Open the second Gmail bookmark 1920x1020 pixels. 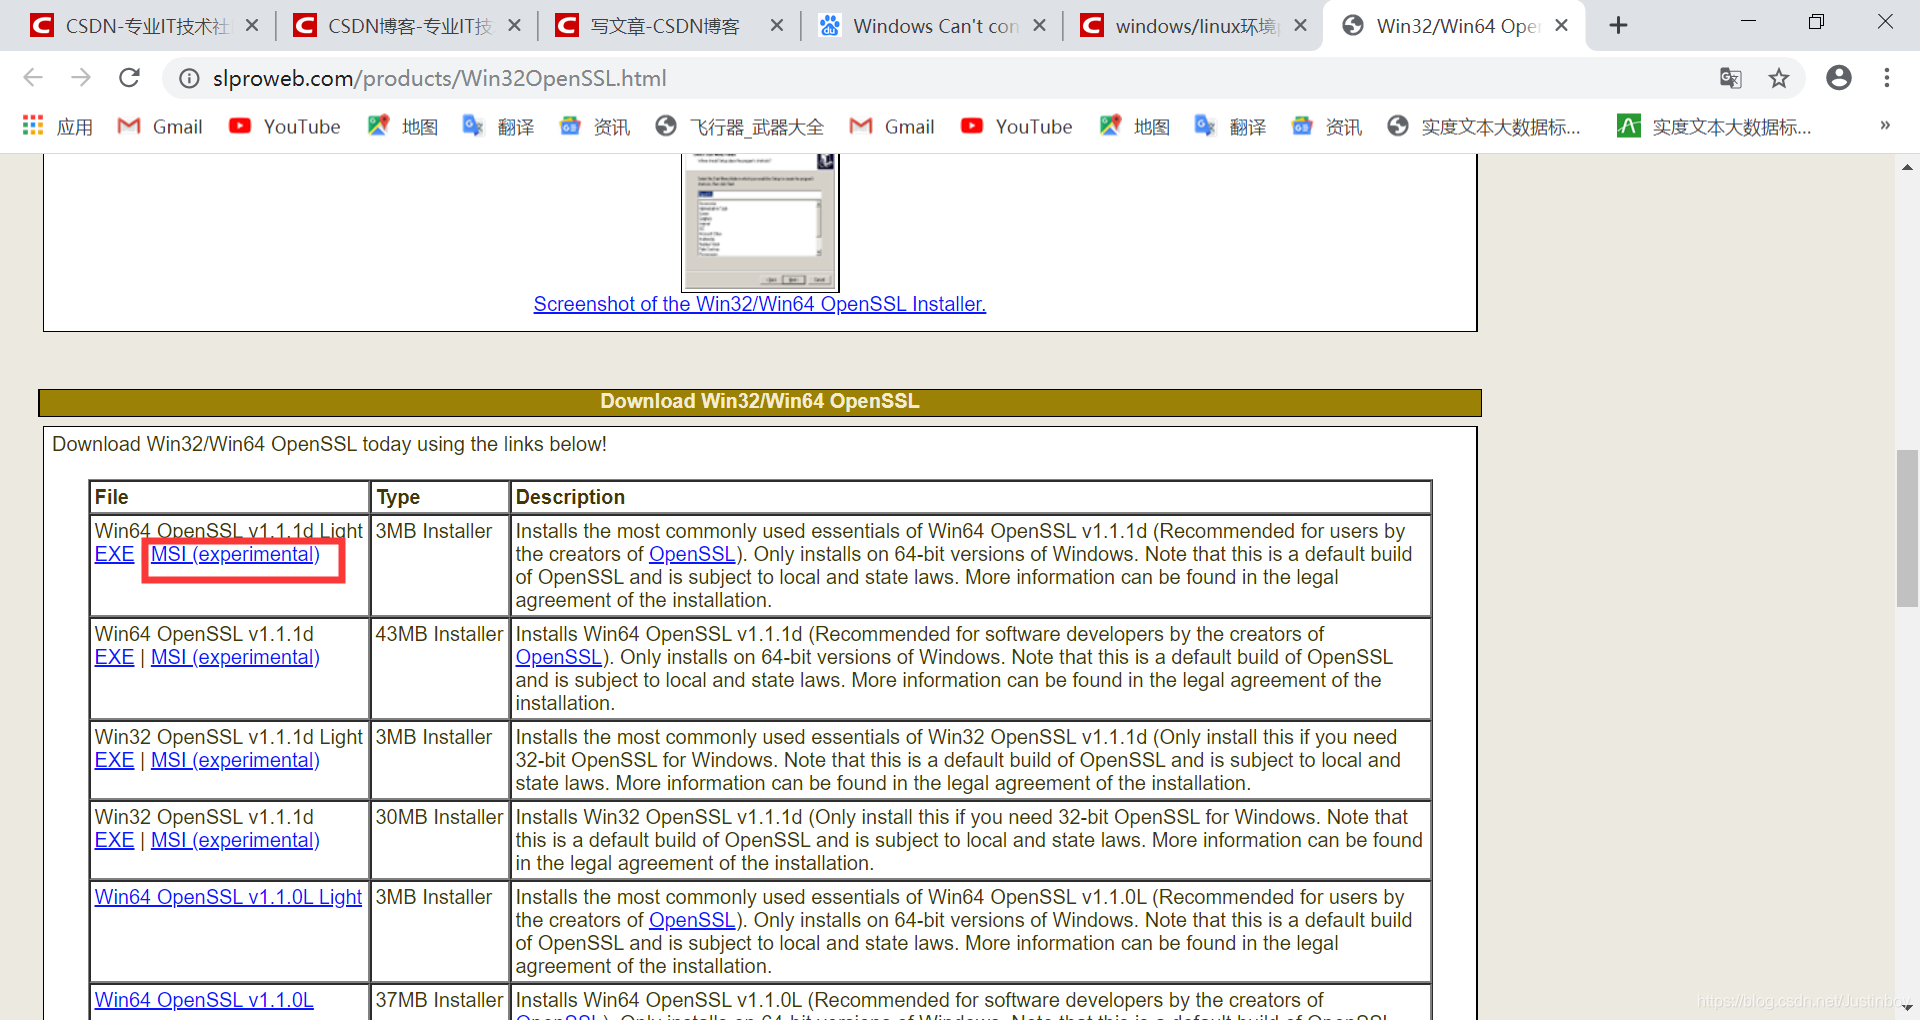click(892, 126)
